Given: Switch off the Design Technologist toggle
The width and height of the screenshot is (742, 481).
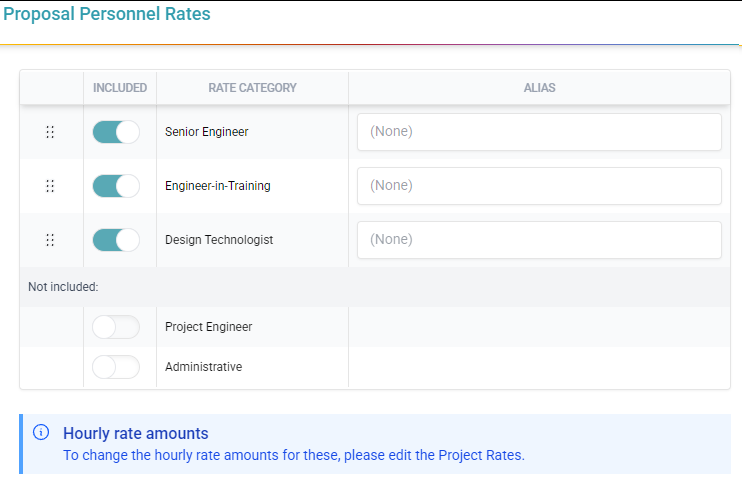Looking at the screenshot, I should (x=116, y=240).
